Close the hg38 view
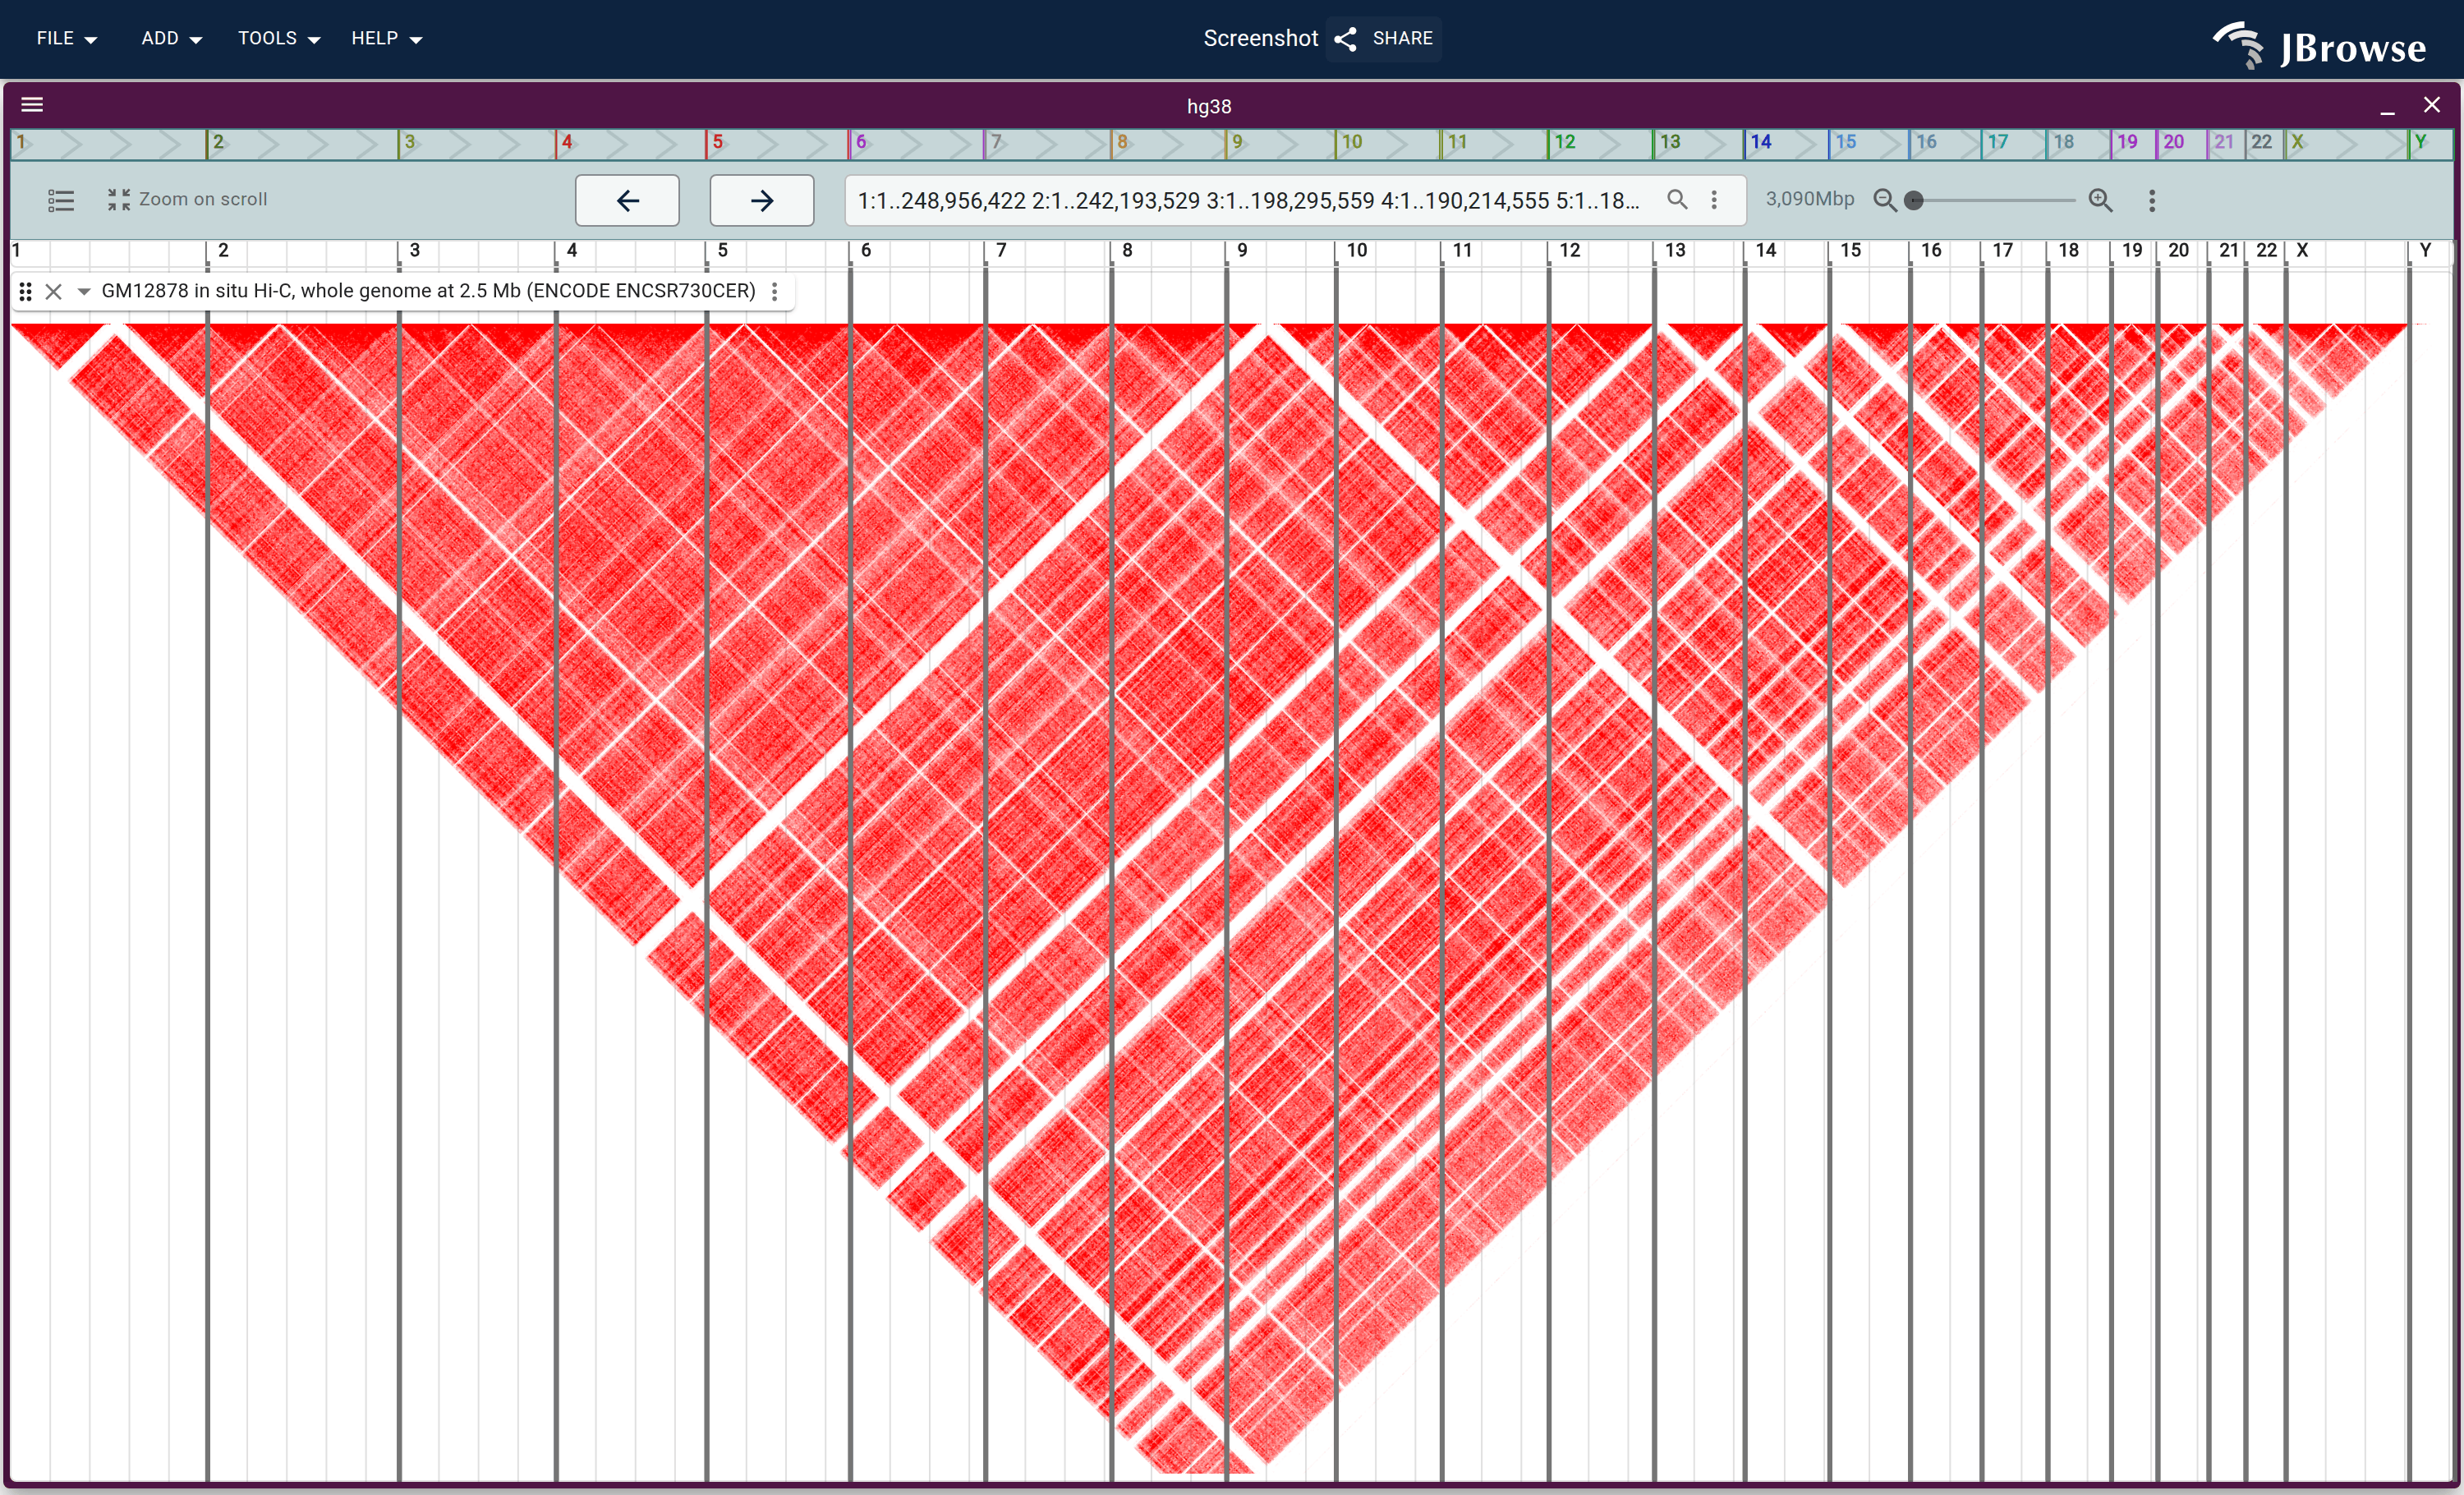Viewport: 2464px width, 1495px height. click(x=2432, y=105)
